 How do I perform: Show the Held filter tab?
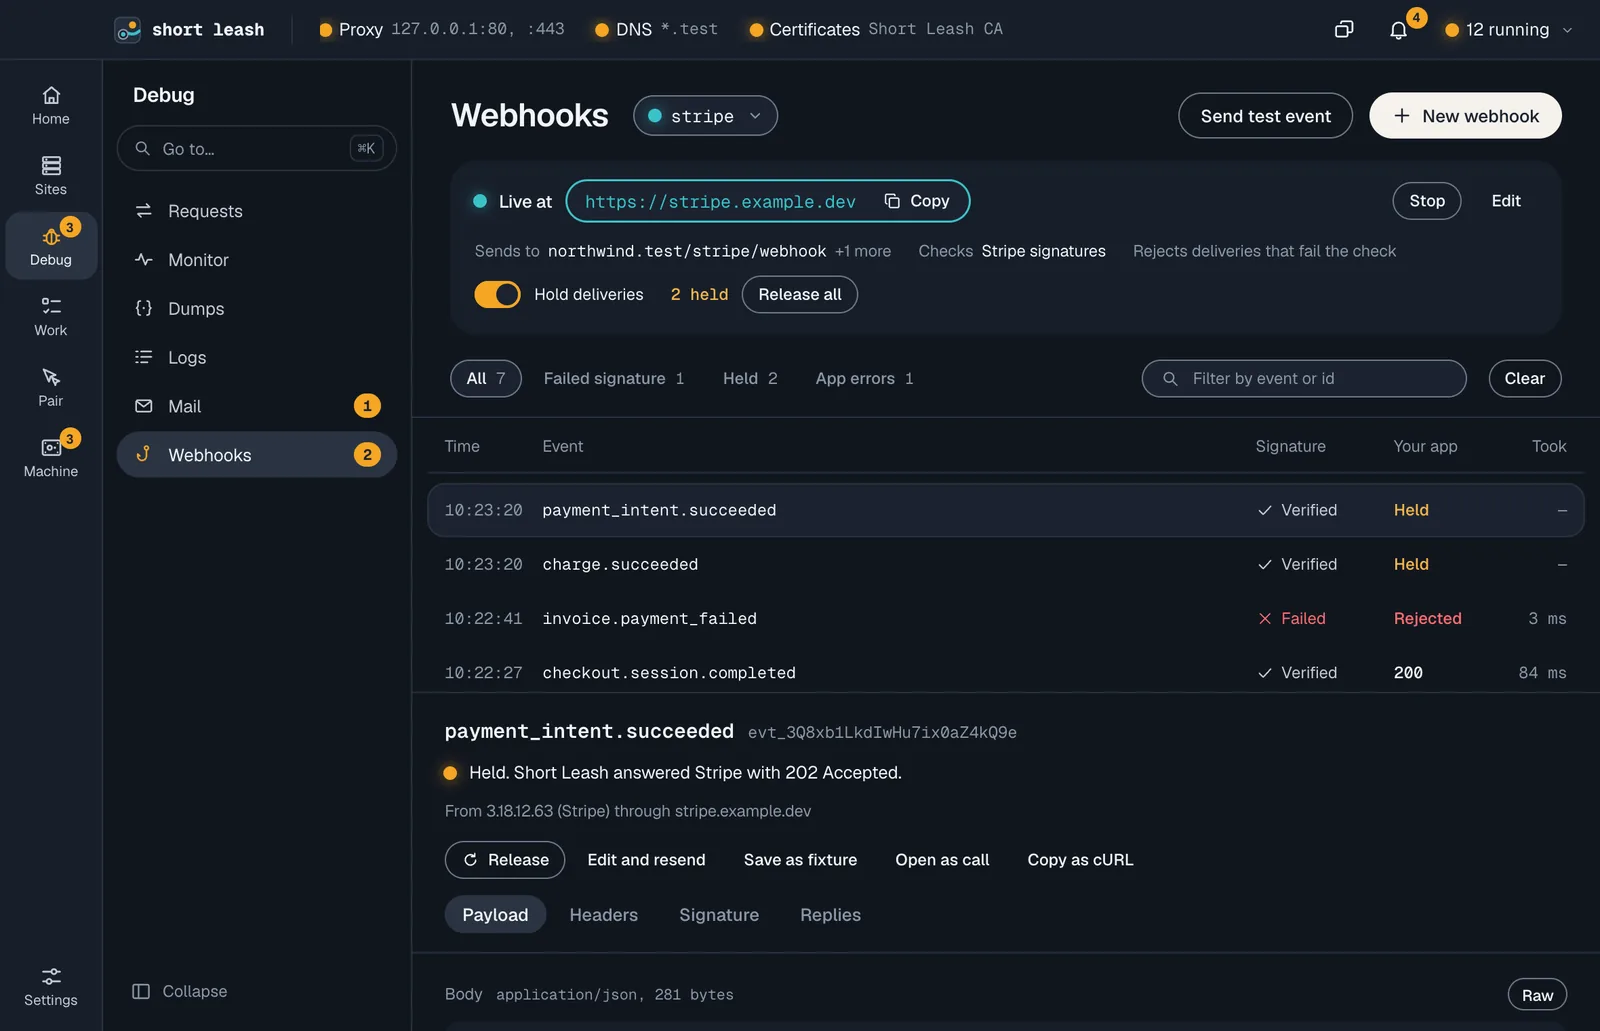click(x=750, y=379)
